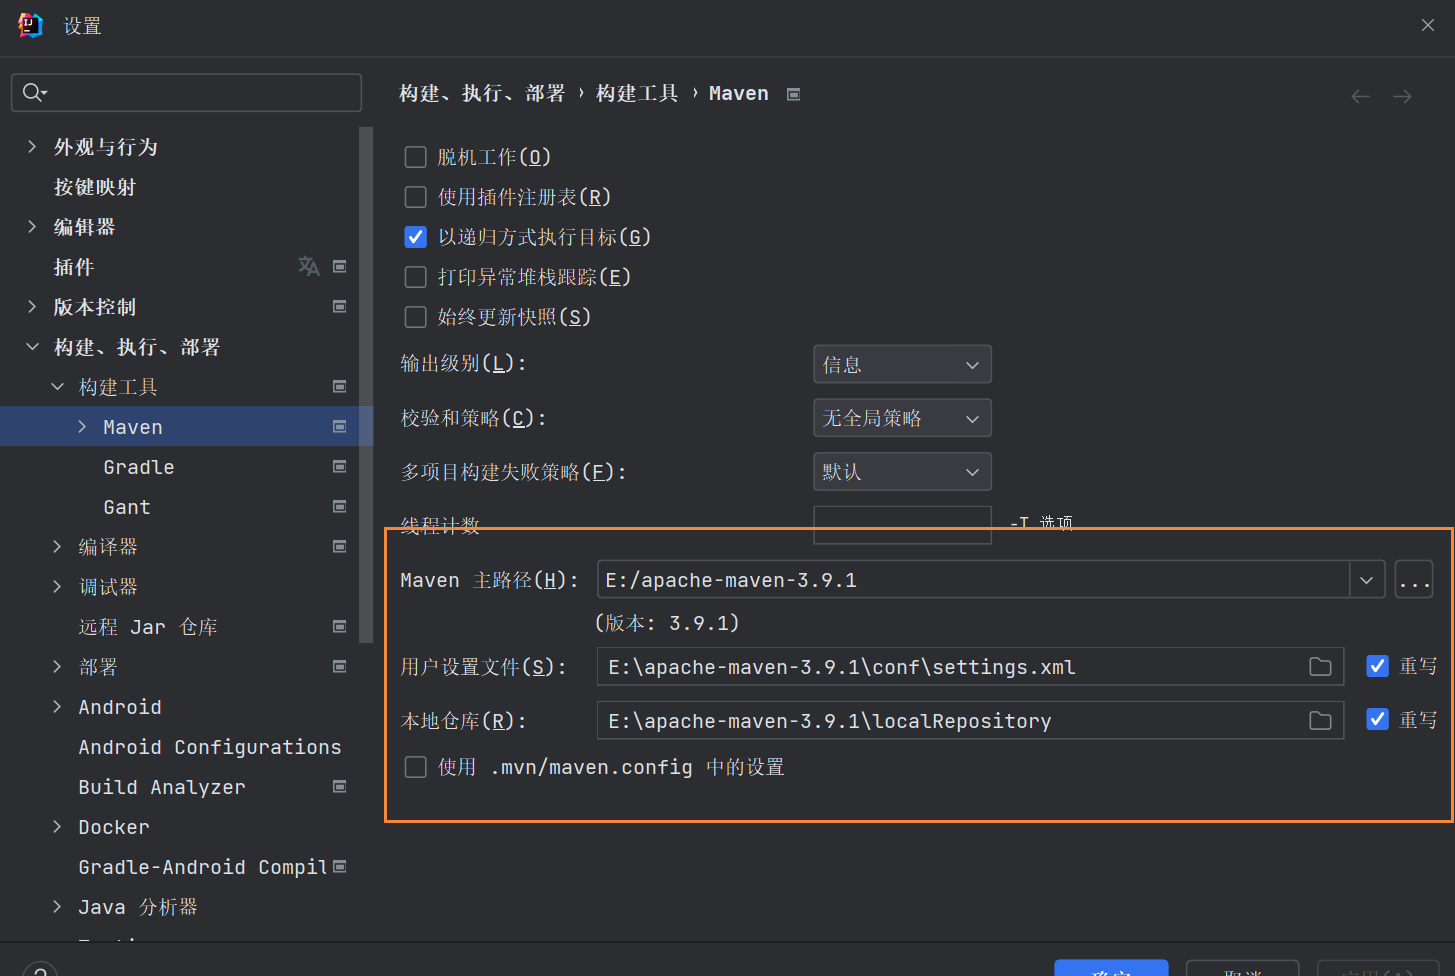Expand 部署 tree node
Viewport: 1455px width, 976px height.
57,667
